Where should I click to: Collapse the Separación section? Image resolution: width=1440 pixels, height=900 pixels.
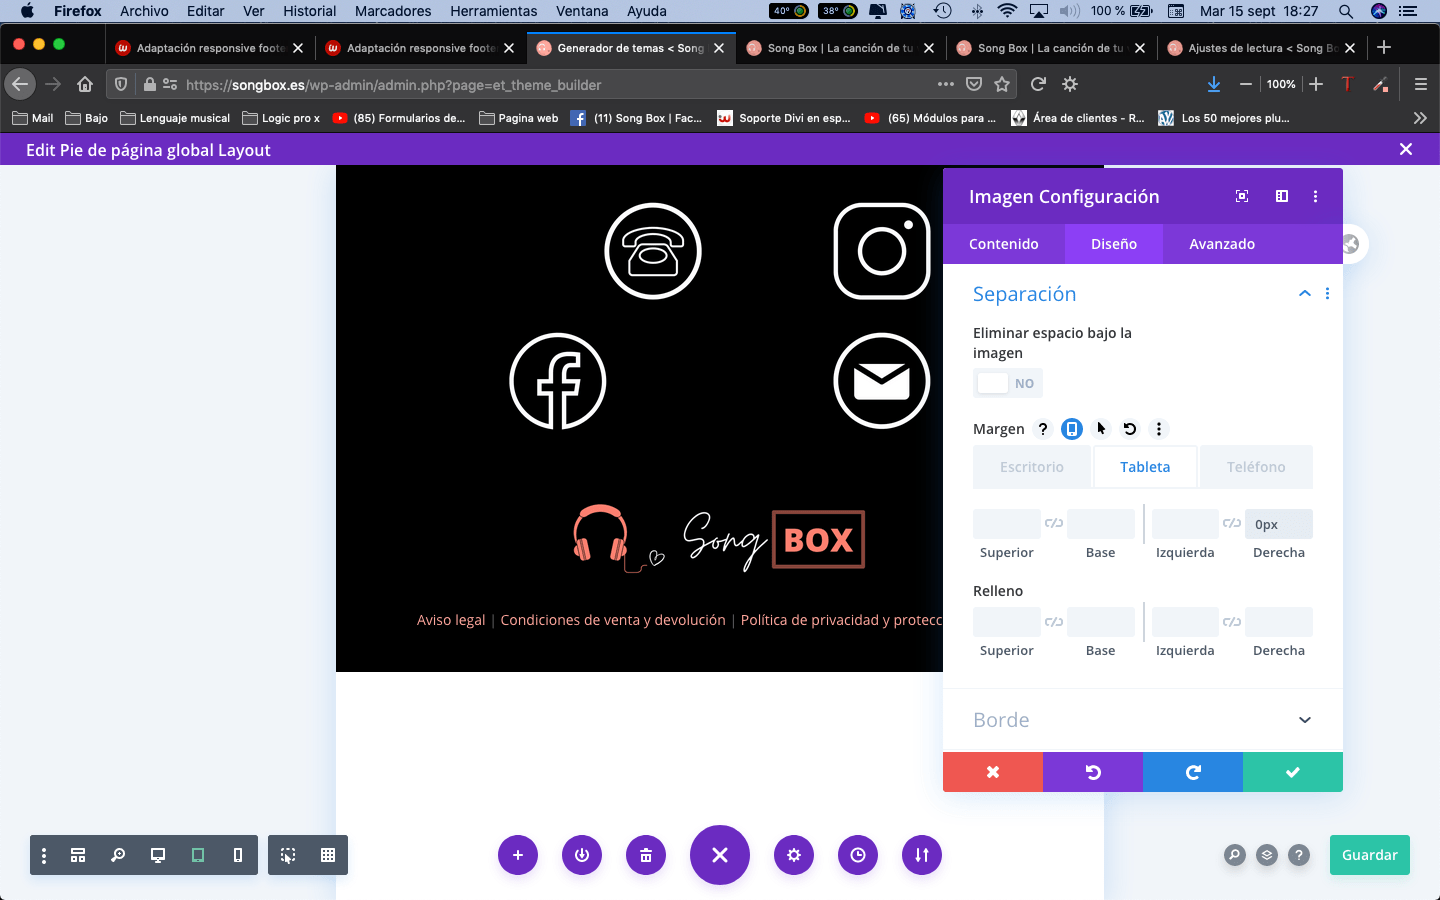click(x=1305, y=294)
